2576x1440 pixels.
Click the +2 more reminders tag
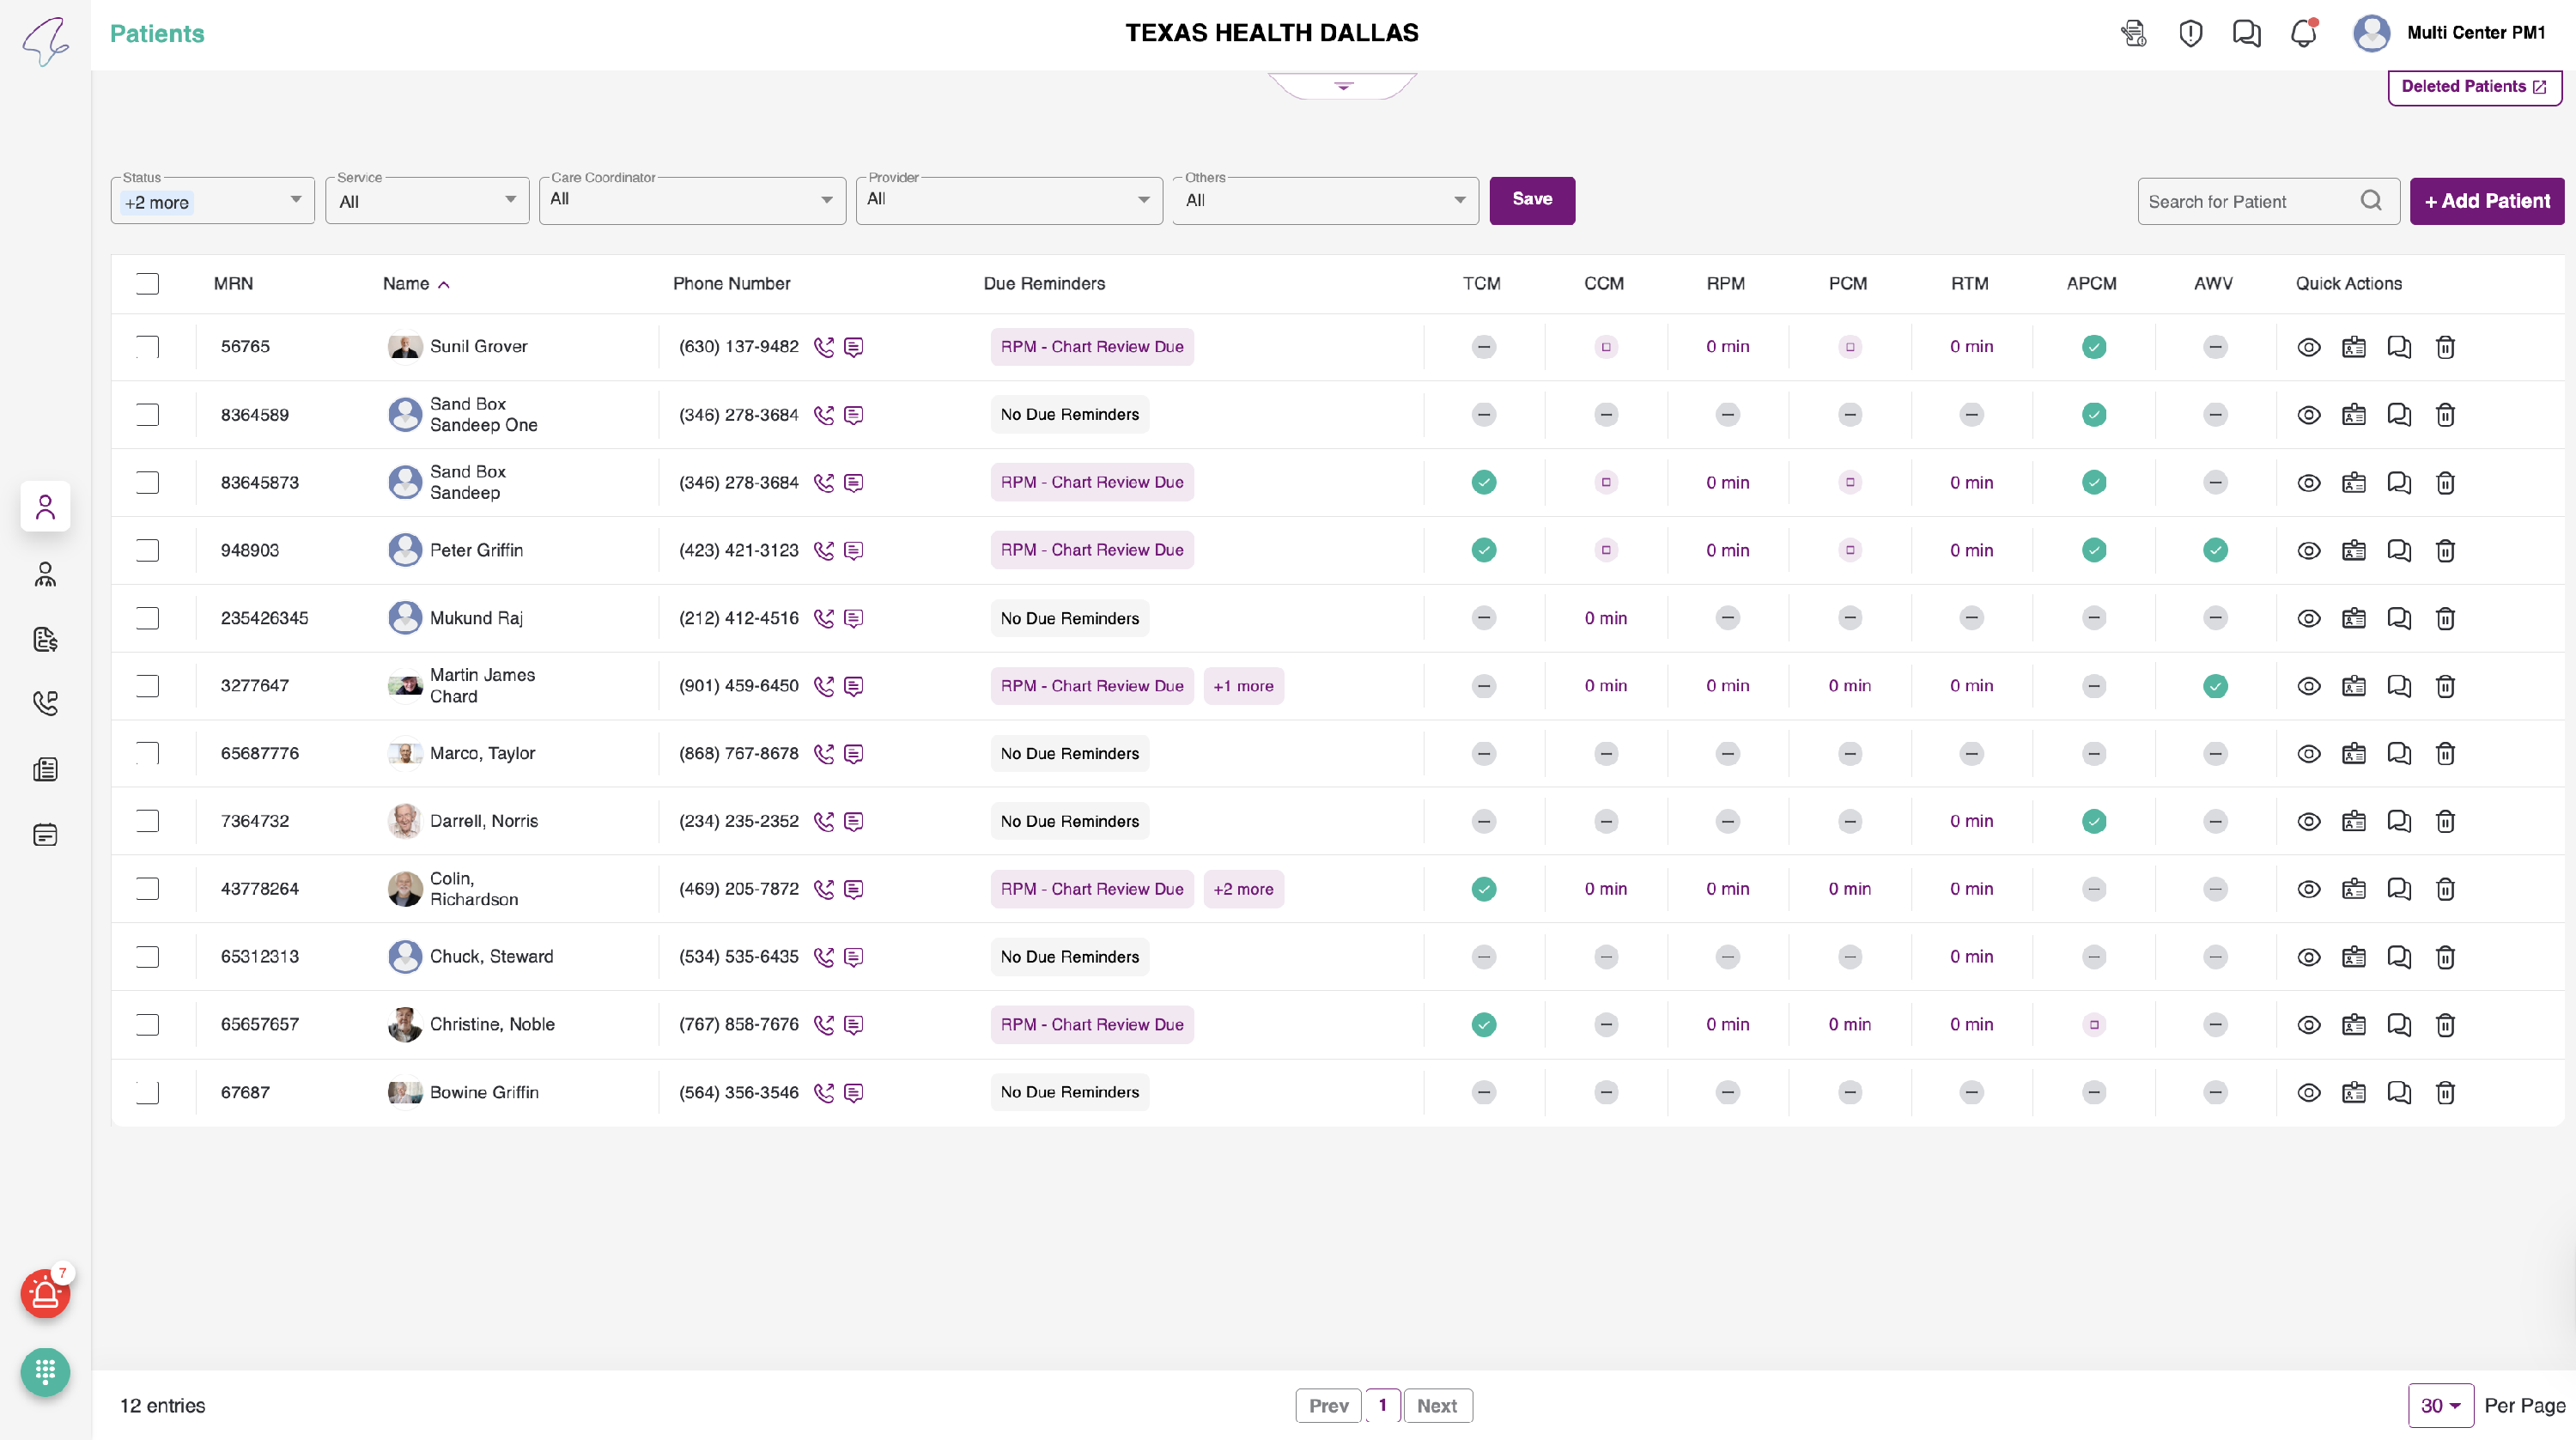[x=1243, y=889]
